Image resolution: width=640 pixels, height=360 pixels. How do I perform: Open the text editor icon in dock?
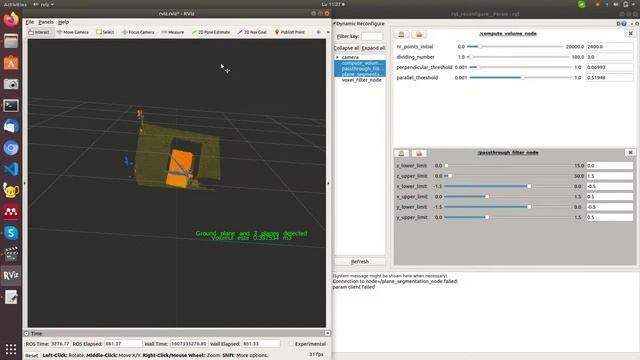coord(11,297)
